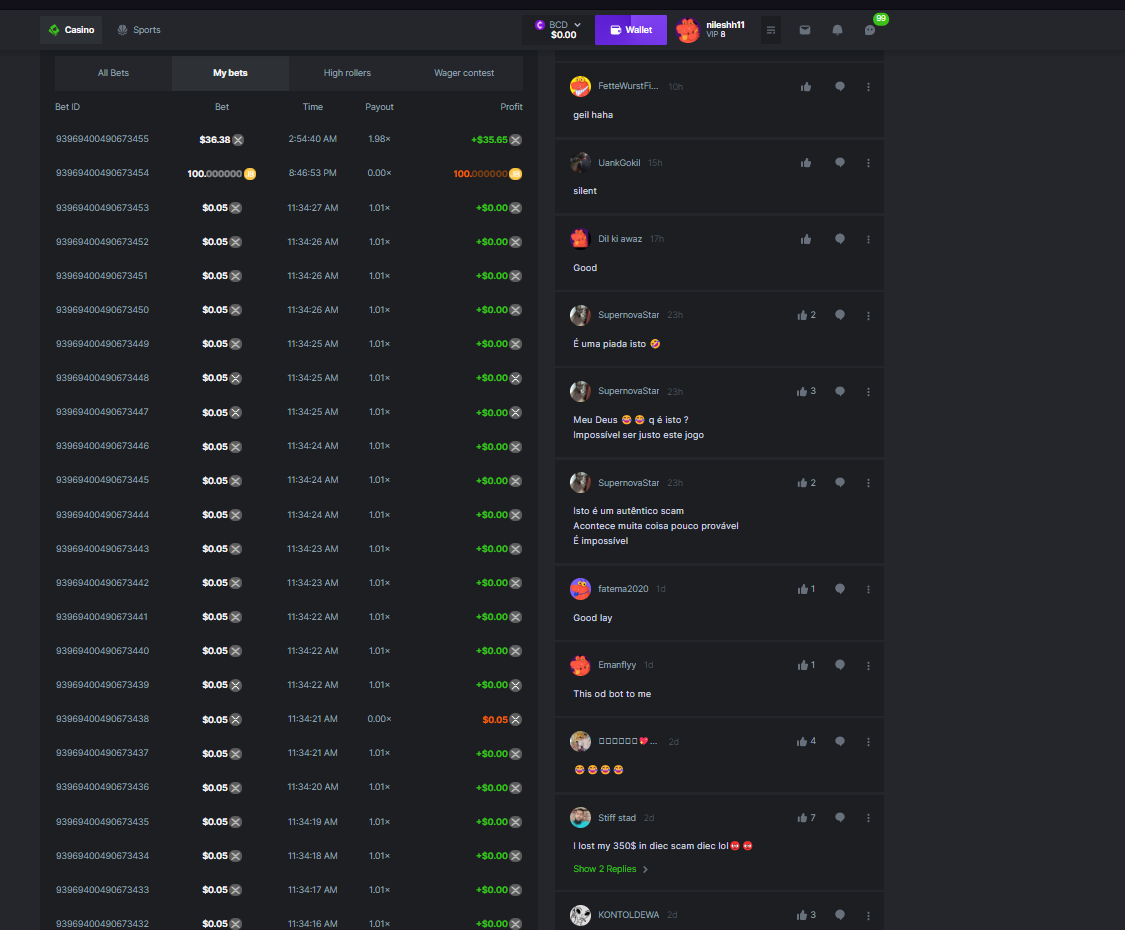
Task: Reply to UankGokil's 'silent' comment
Action: [x=840, y=163]
